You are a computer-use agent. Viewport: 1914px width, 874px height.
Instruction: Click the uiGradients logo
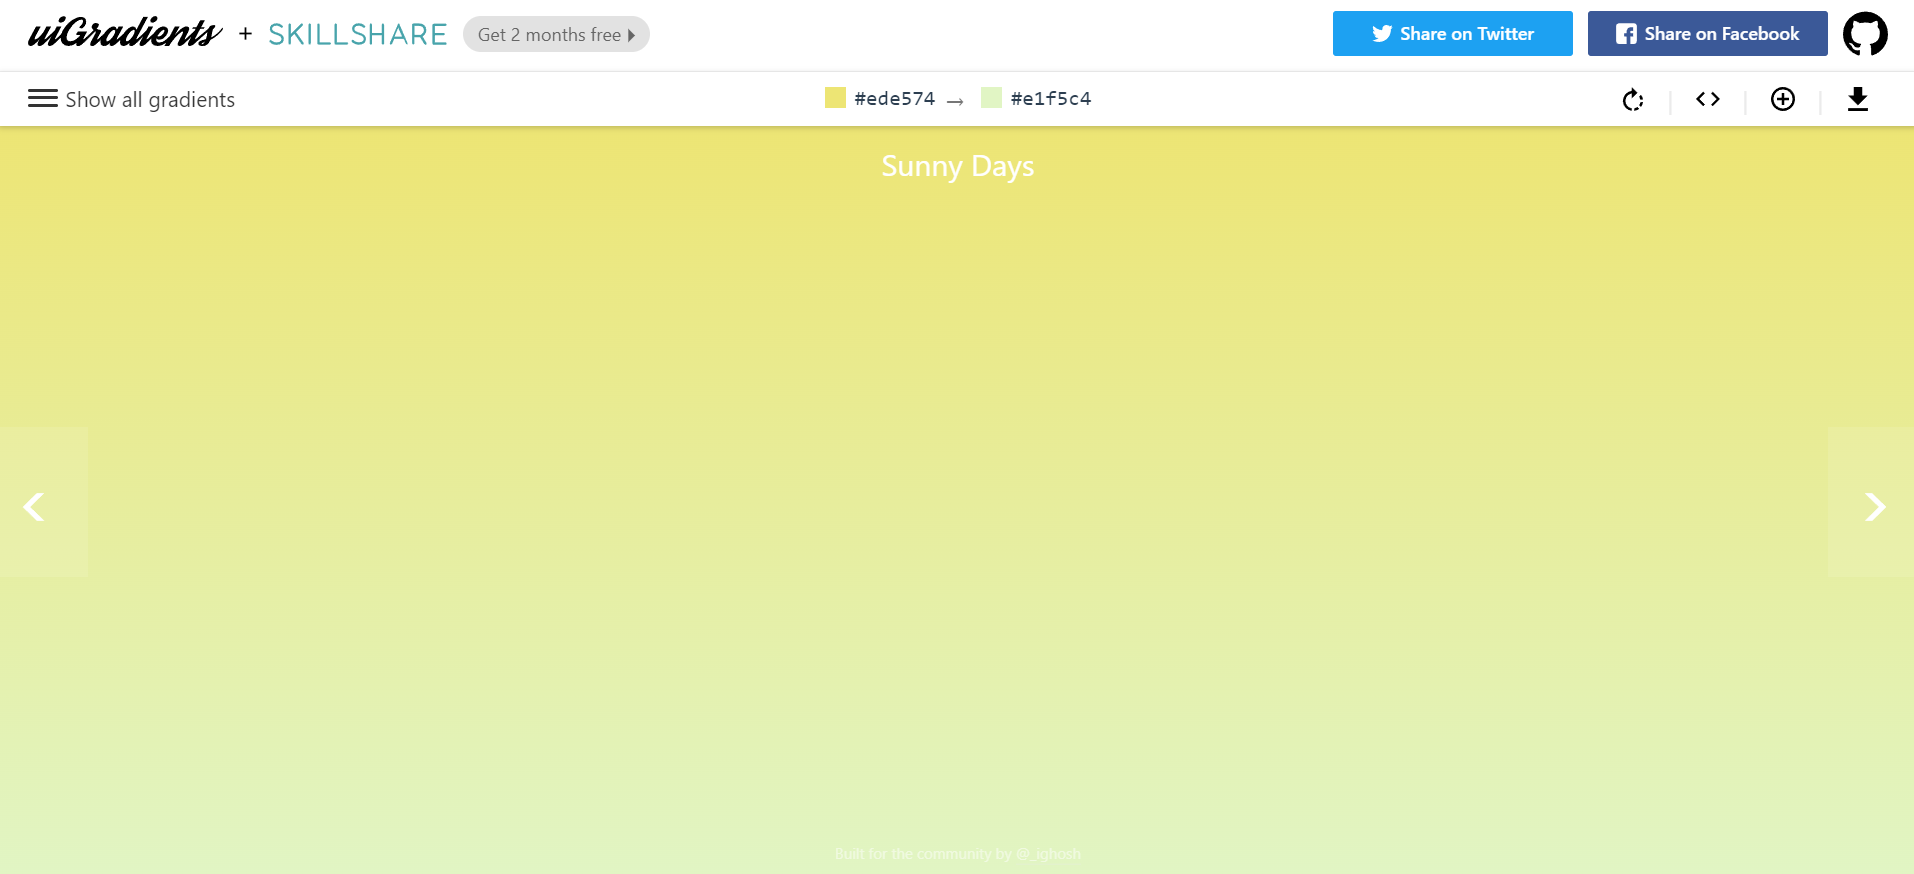pos(124,33)
